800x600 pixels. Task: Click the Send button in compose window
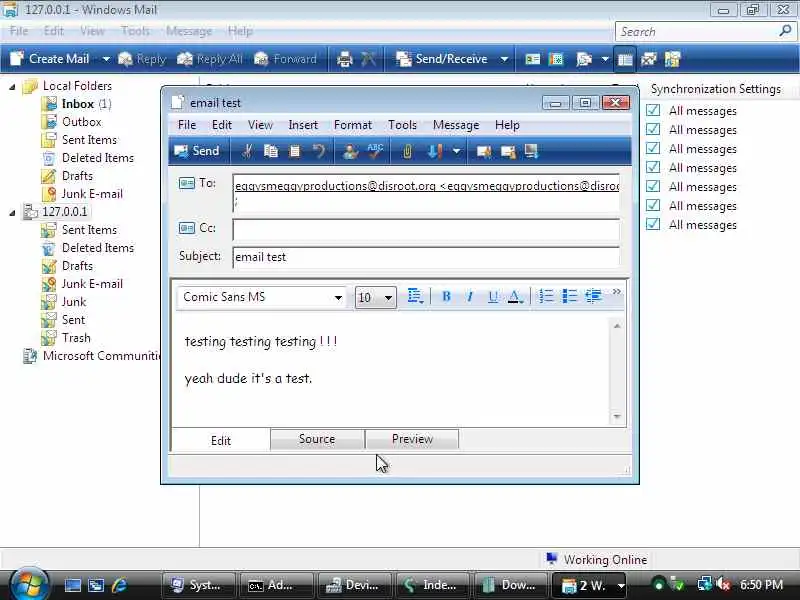pos(197,151)
